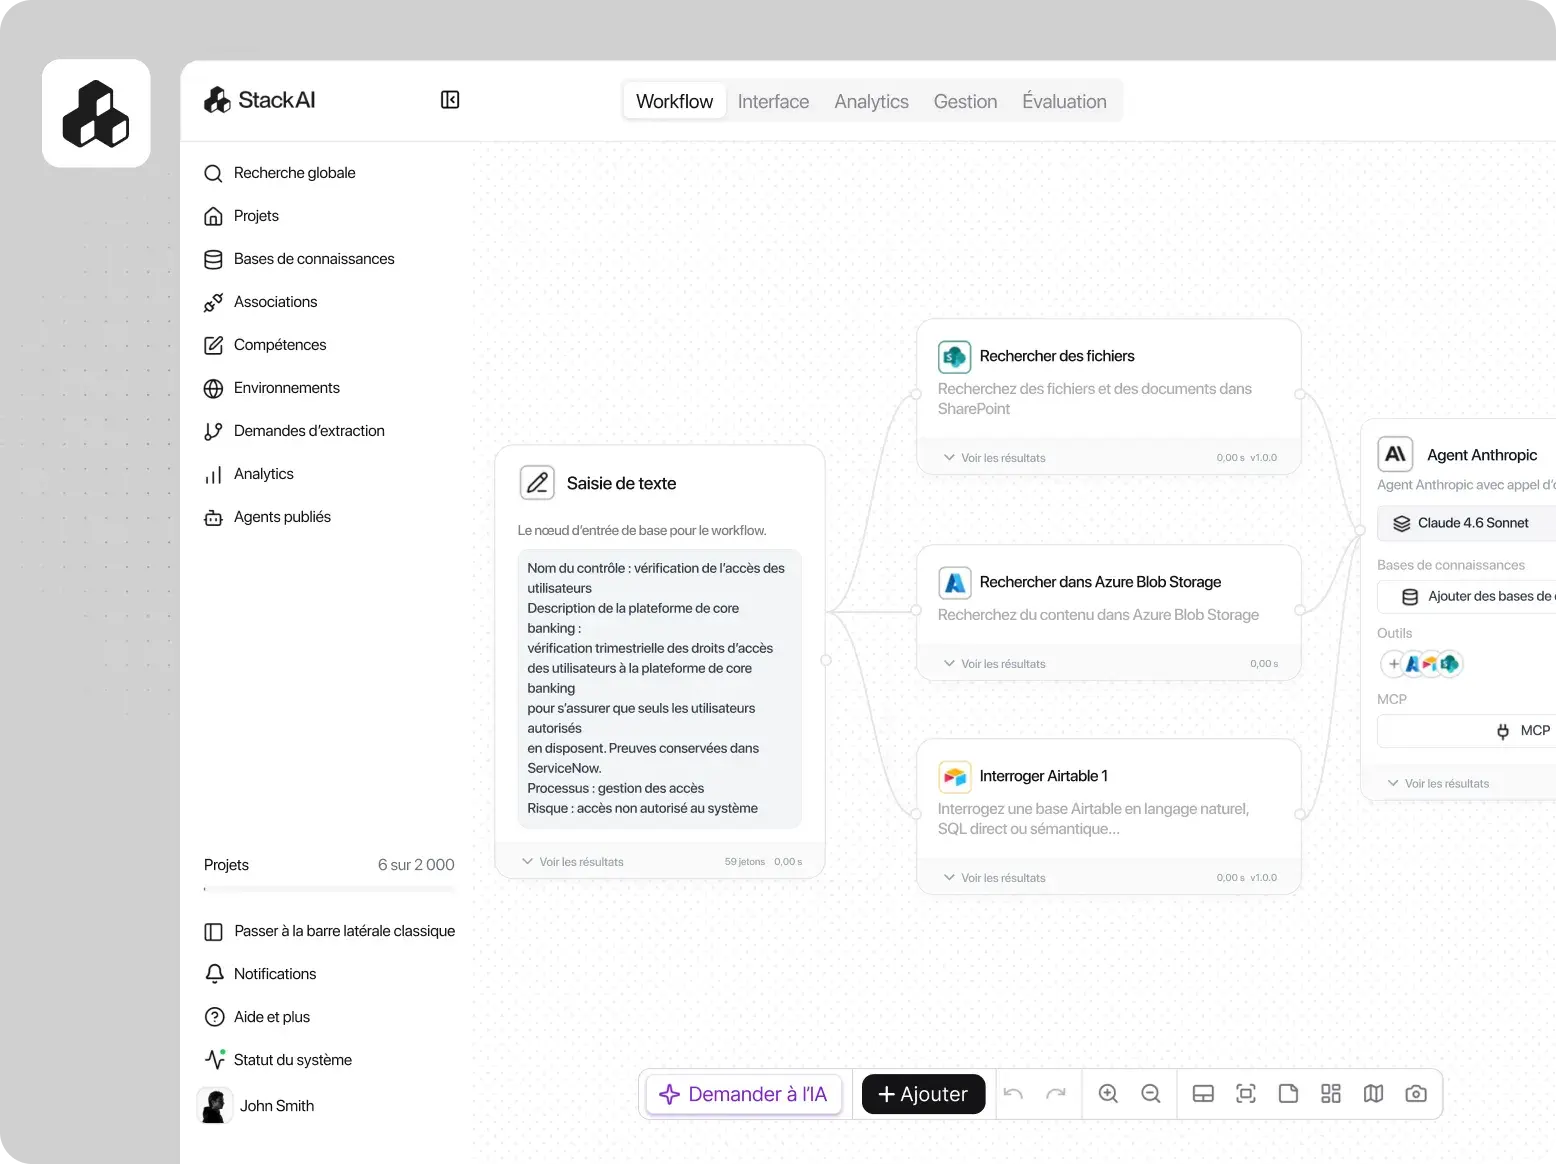Open Agents publiés in the sidebar

[x=267, y=517]
